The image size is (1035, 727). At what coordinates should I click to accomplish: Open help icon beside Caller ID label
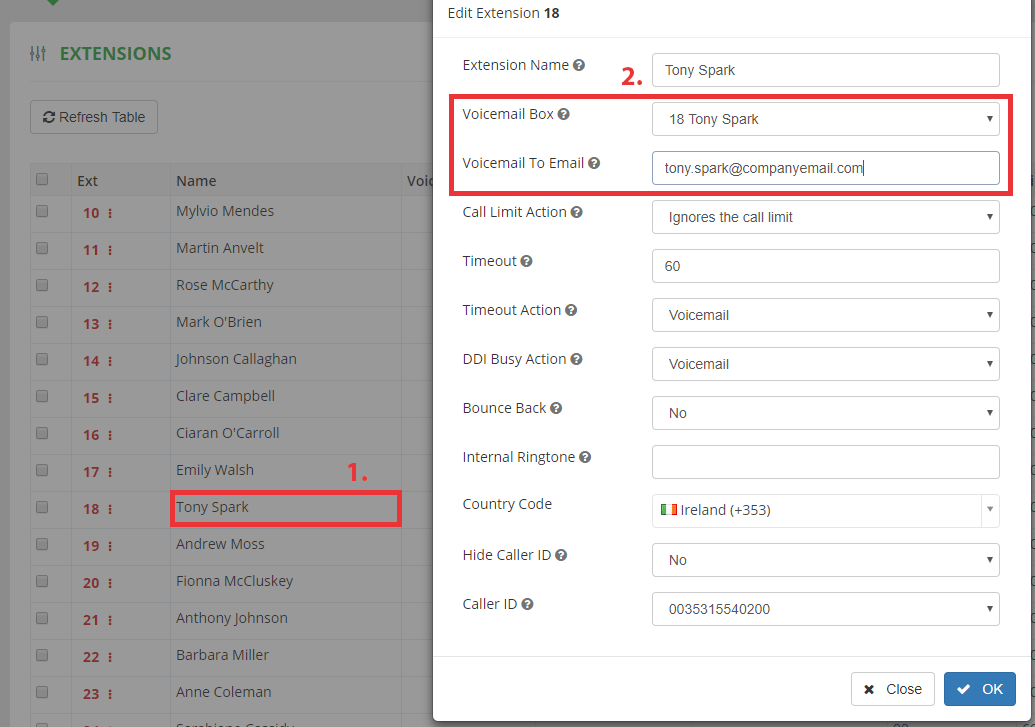tap(527, 604)
